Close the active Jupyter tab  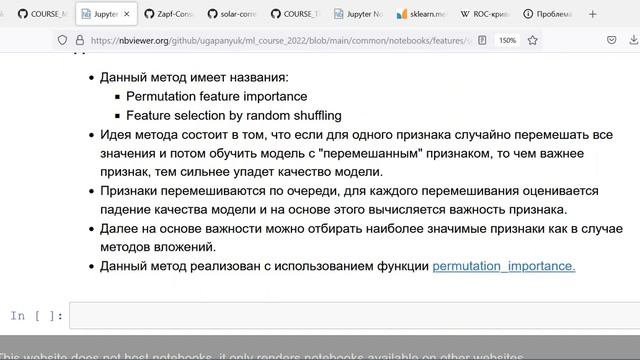coord(127,14)
